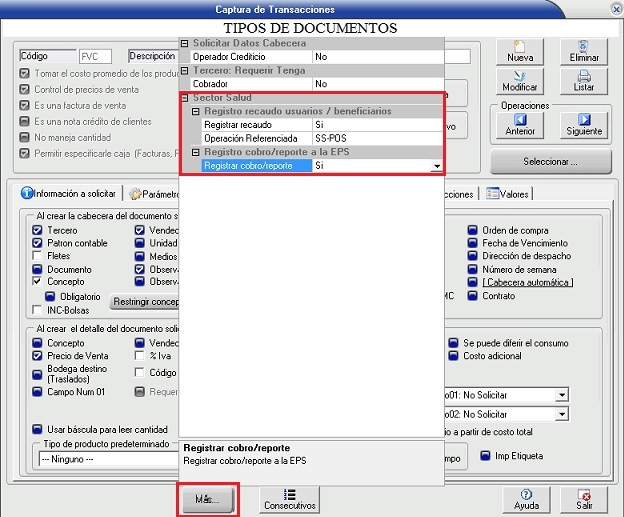This screenshot has width=624, height=517.
Task: Open the Consecutivos list button
Action: (289, 499)
